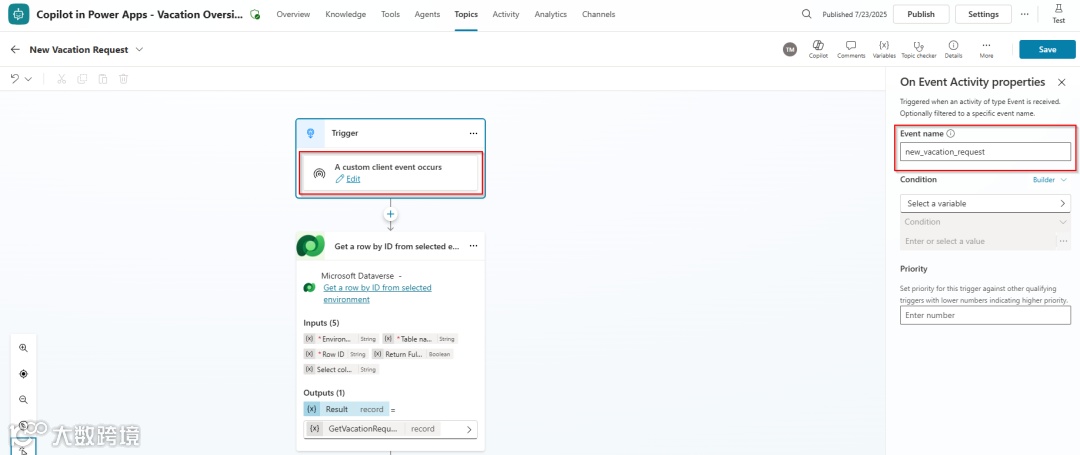Open the Dataverse node options ellipsis
The width and height of the screenshot is (1080, 455).
click(x=473, y=246)
